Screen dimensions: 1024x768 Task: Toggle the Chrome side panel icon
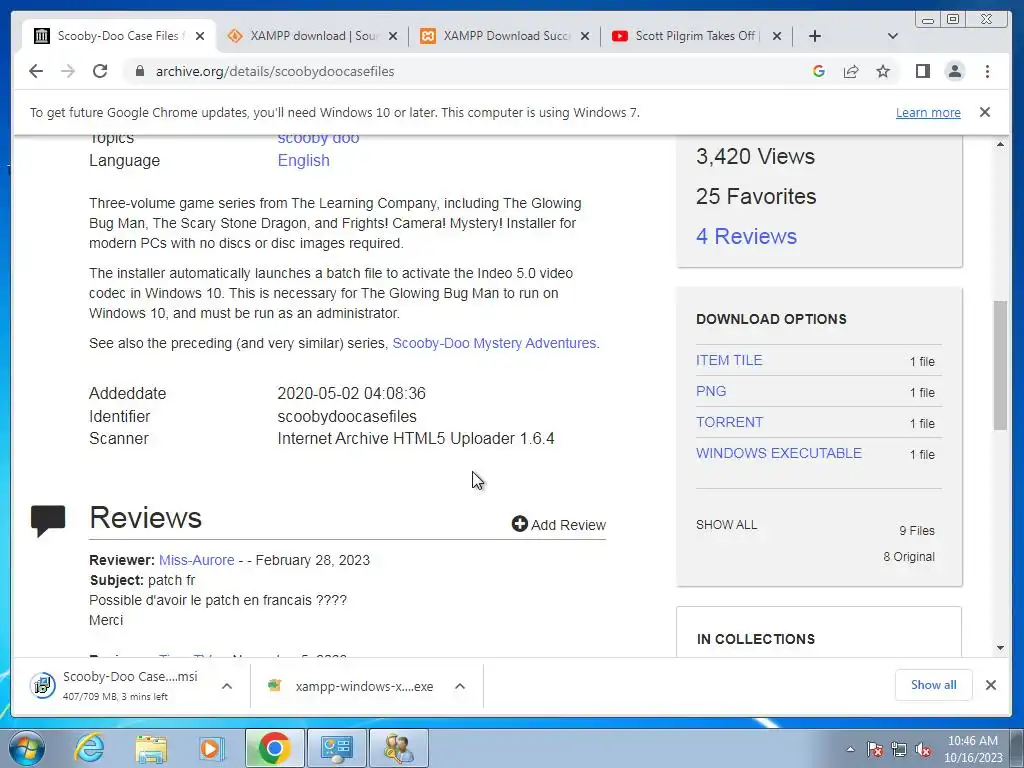pos(922,71)
